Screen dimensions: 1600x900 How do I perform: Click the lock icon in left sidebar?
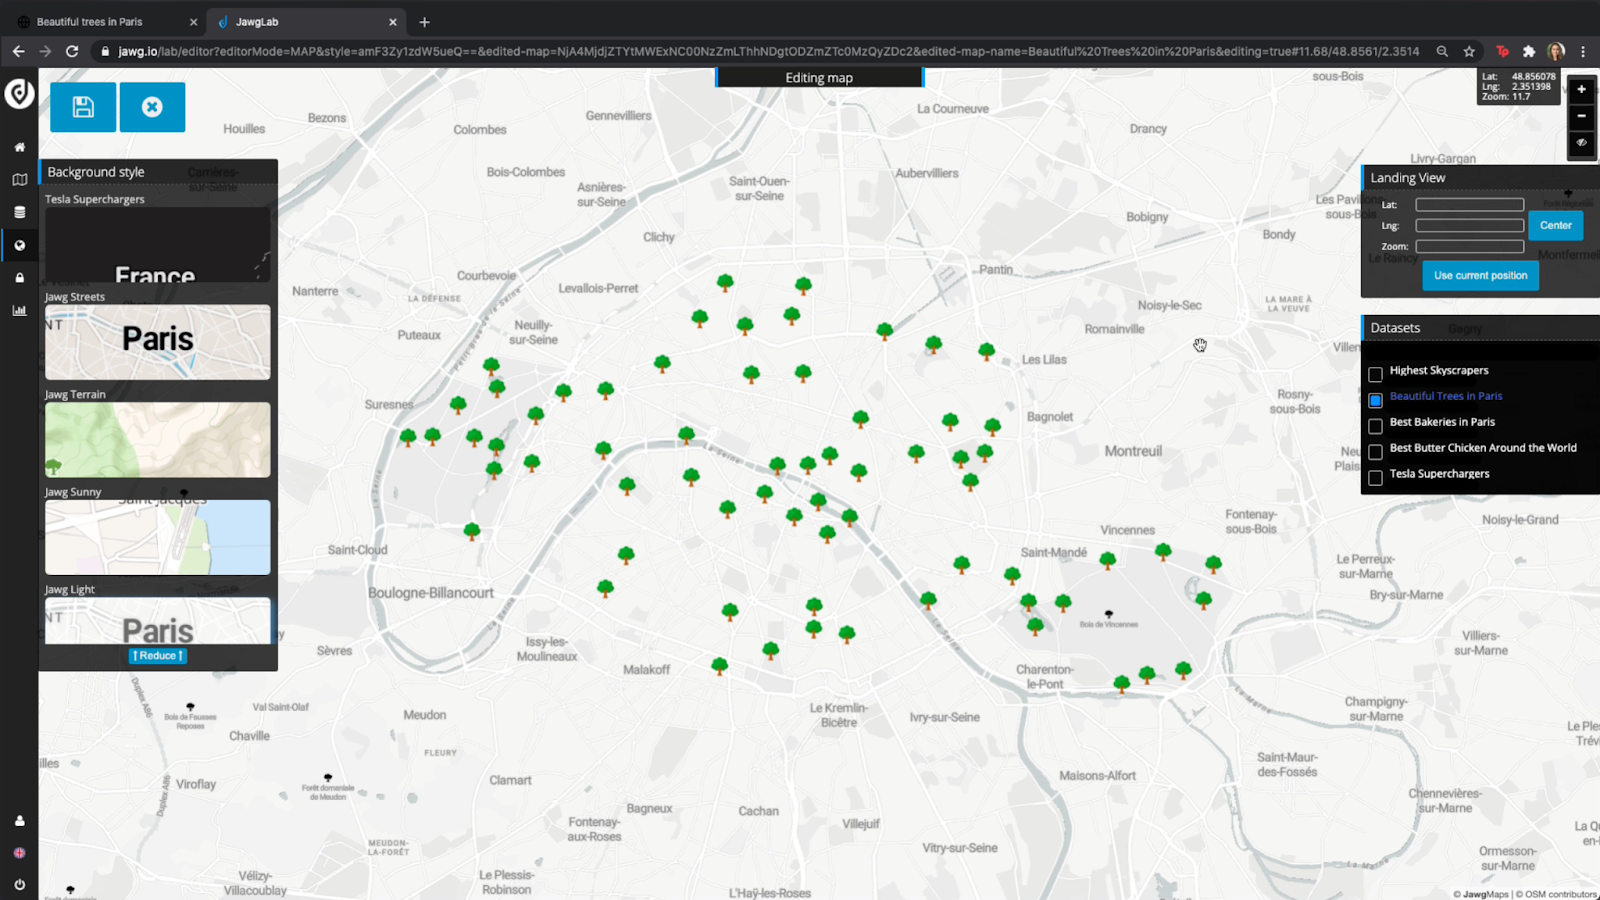tap(19, 278)
